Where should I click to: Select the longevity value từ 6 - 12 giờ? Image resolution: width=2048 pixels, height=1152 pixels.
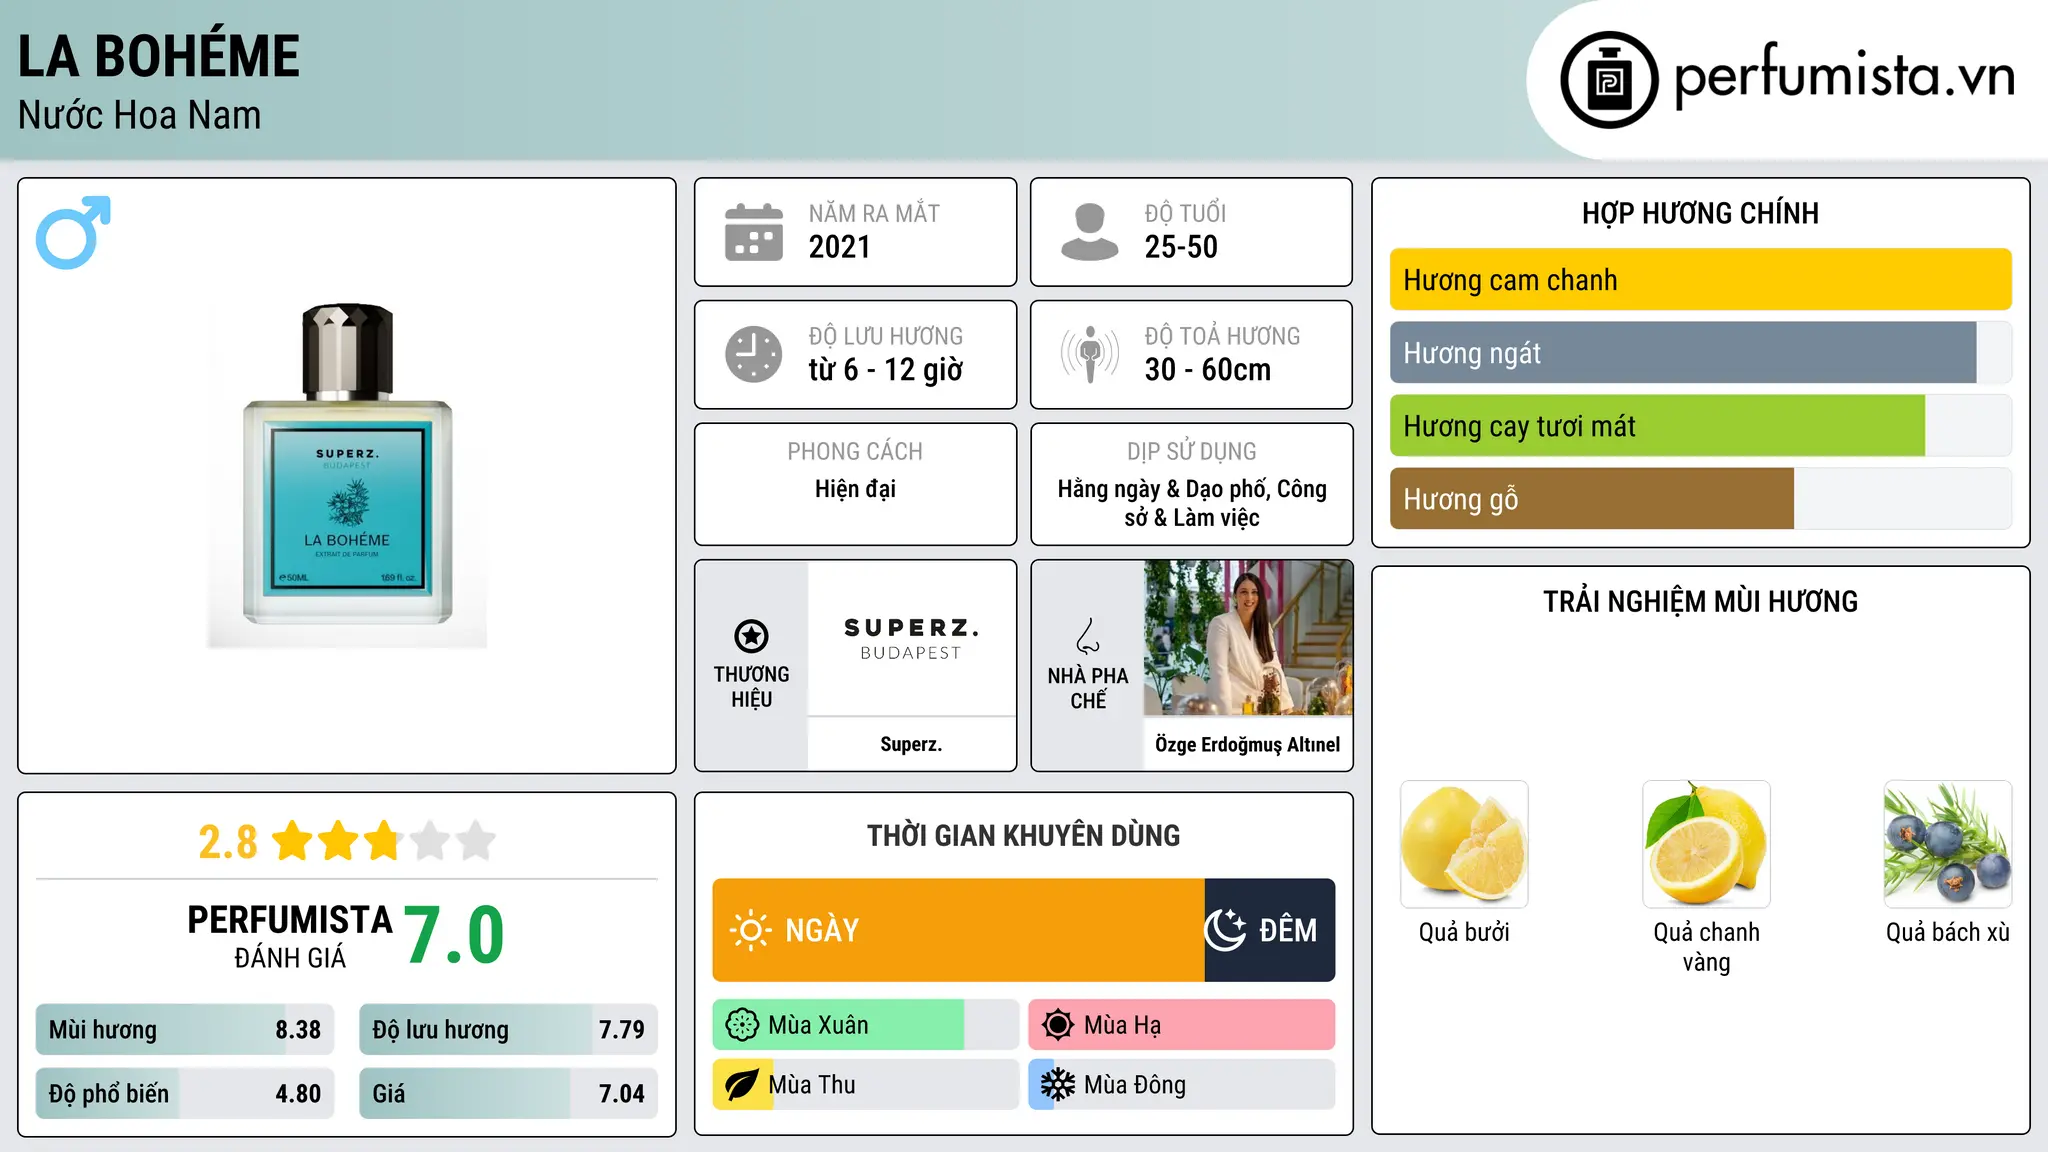click(886, 370)
